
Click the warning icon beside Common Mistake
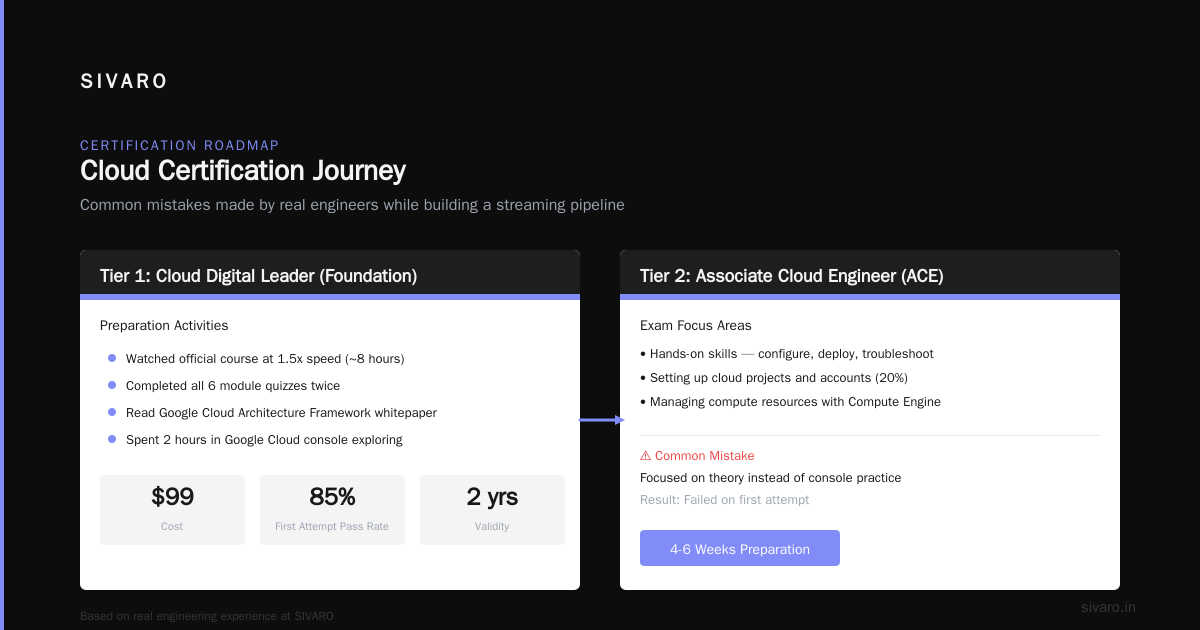645,456
